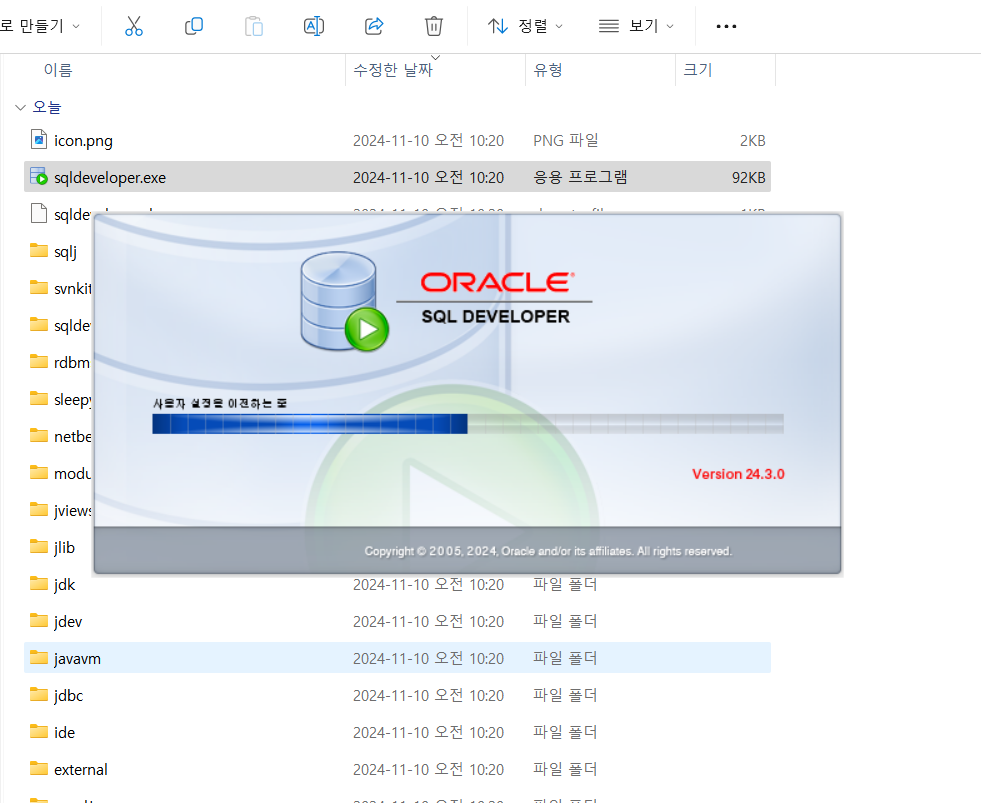Open the 만들기 new item dropdown
981x803 pixels.
click(41, 26)
